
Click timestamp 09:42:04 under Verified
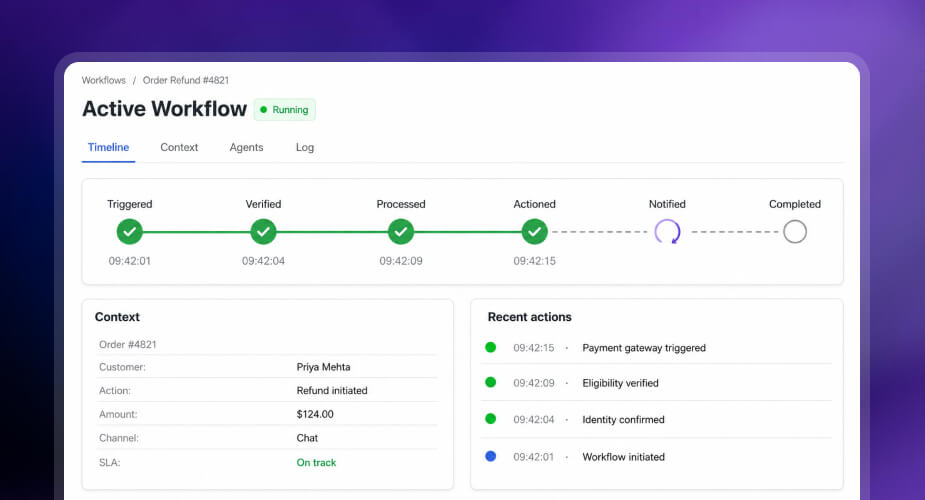pos(263,261)
